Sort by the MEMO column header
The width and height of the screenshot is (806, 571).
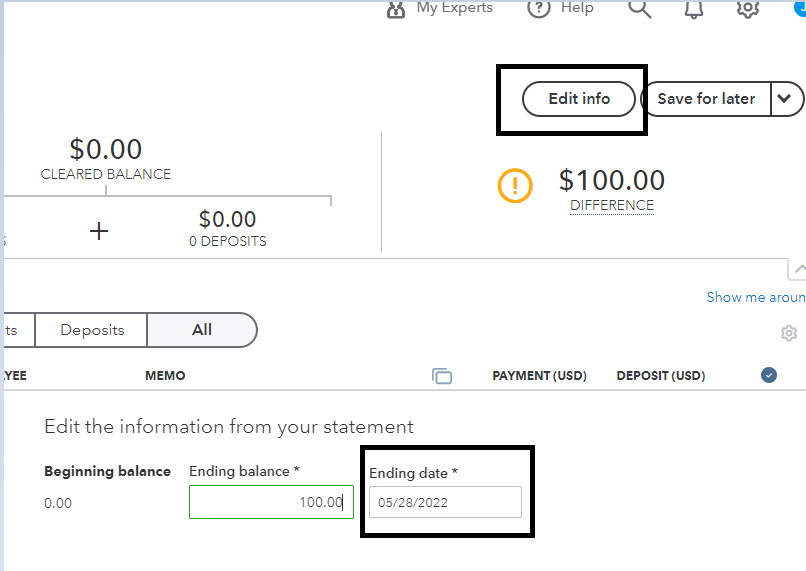point(165,376)
